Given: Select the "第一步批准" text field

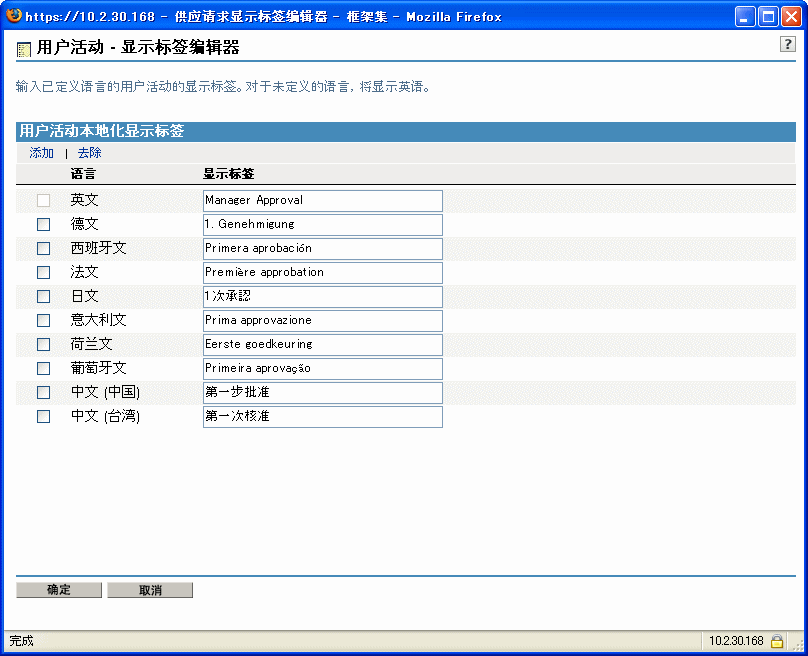Looking at the screenshot, I should (x=322, y=392).
